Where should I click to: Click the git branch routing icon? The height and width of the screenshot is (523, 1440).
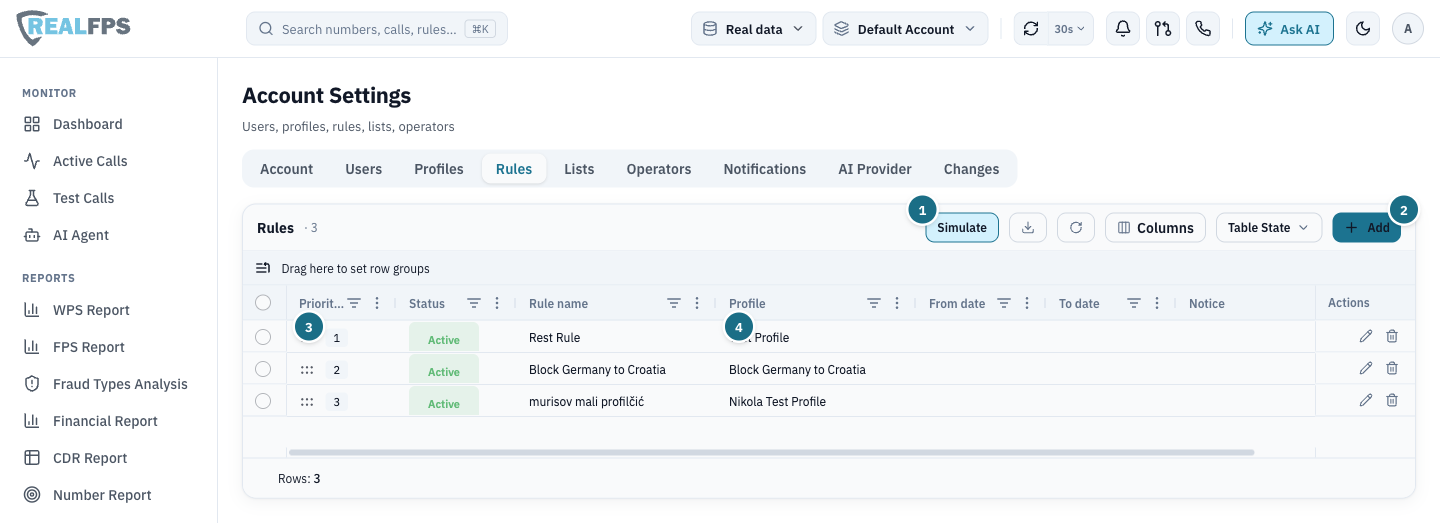click(1163, 29)
